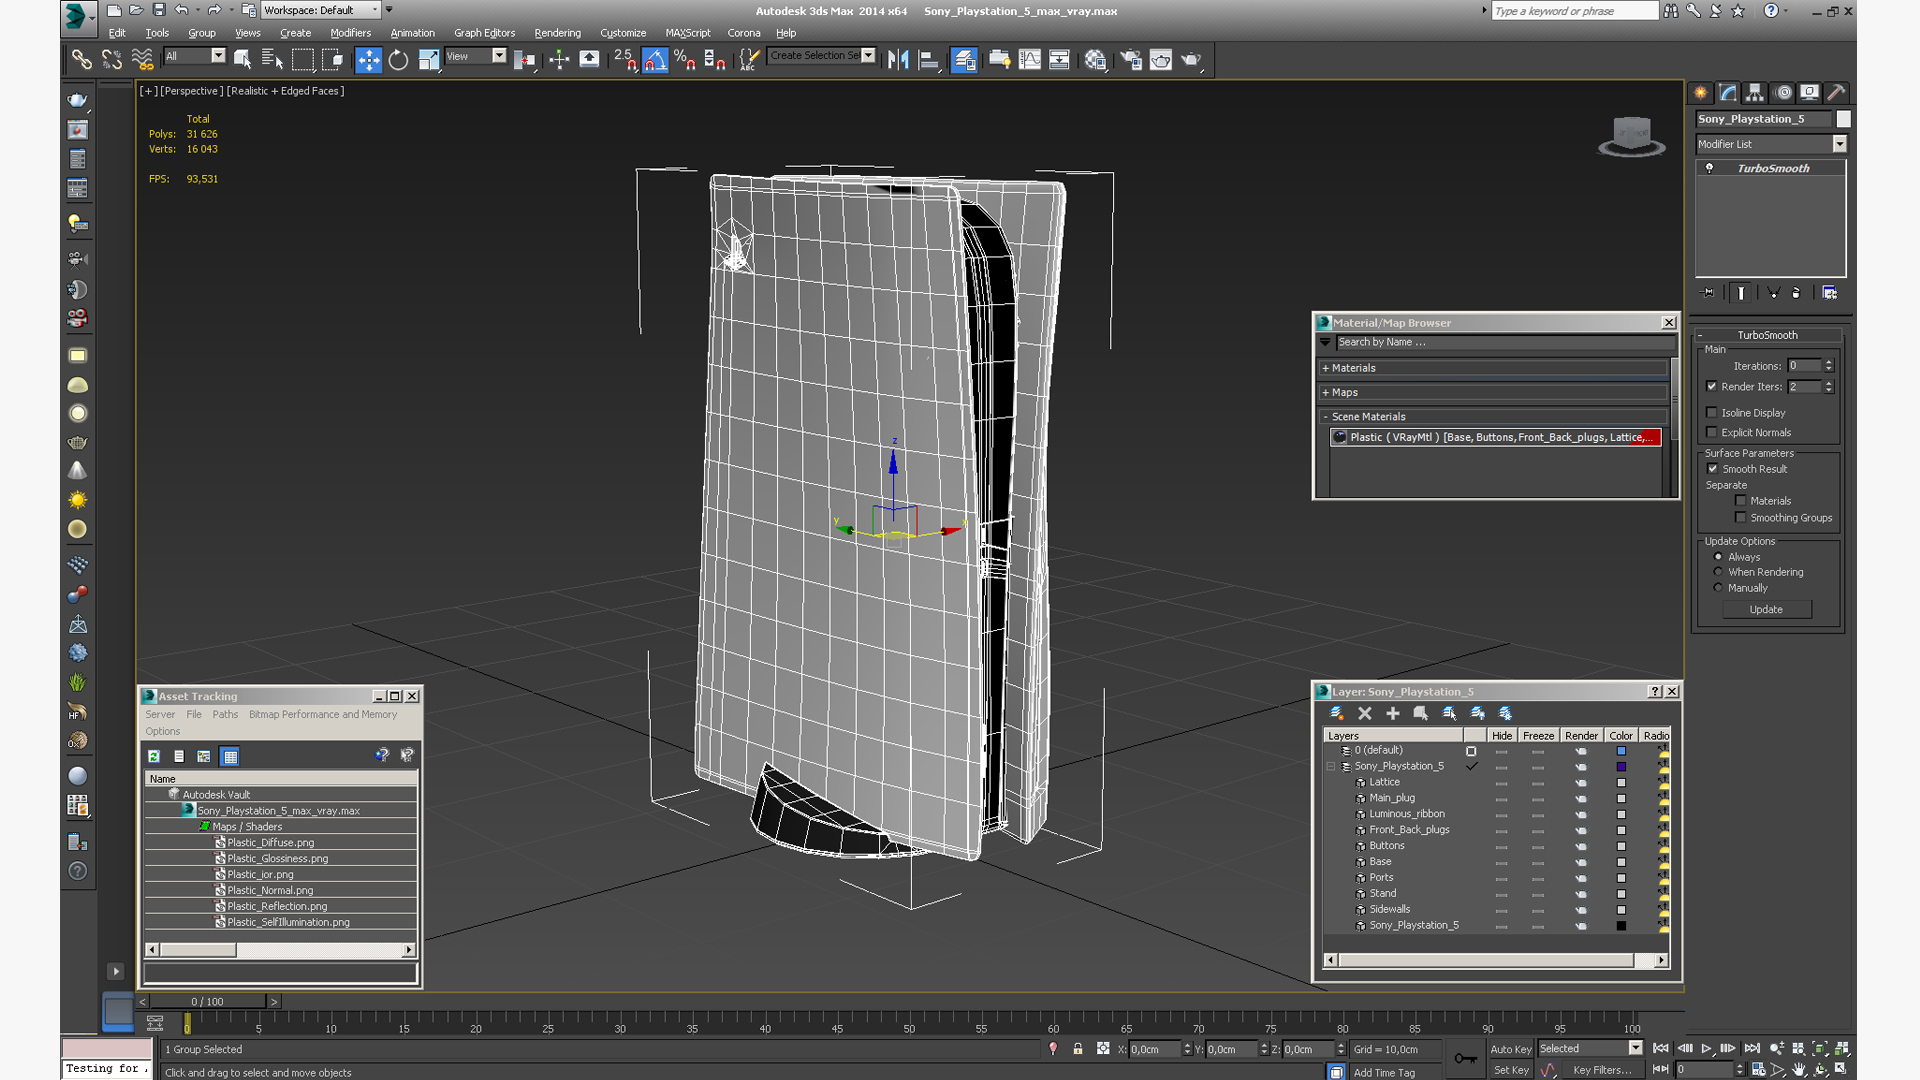
Task: Click Refresh icon in Asset Tracking
Action: coord(154,756)
